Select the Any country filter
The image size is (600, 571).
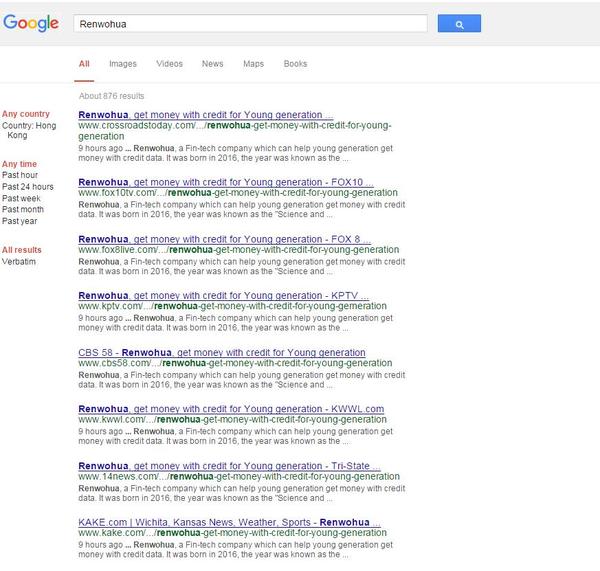coord(26,114)
